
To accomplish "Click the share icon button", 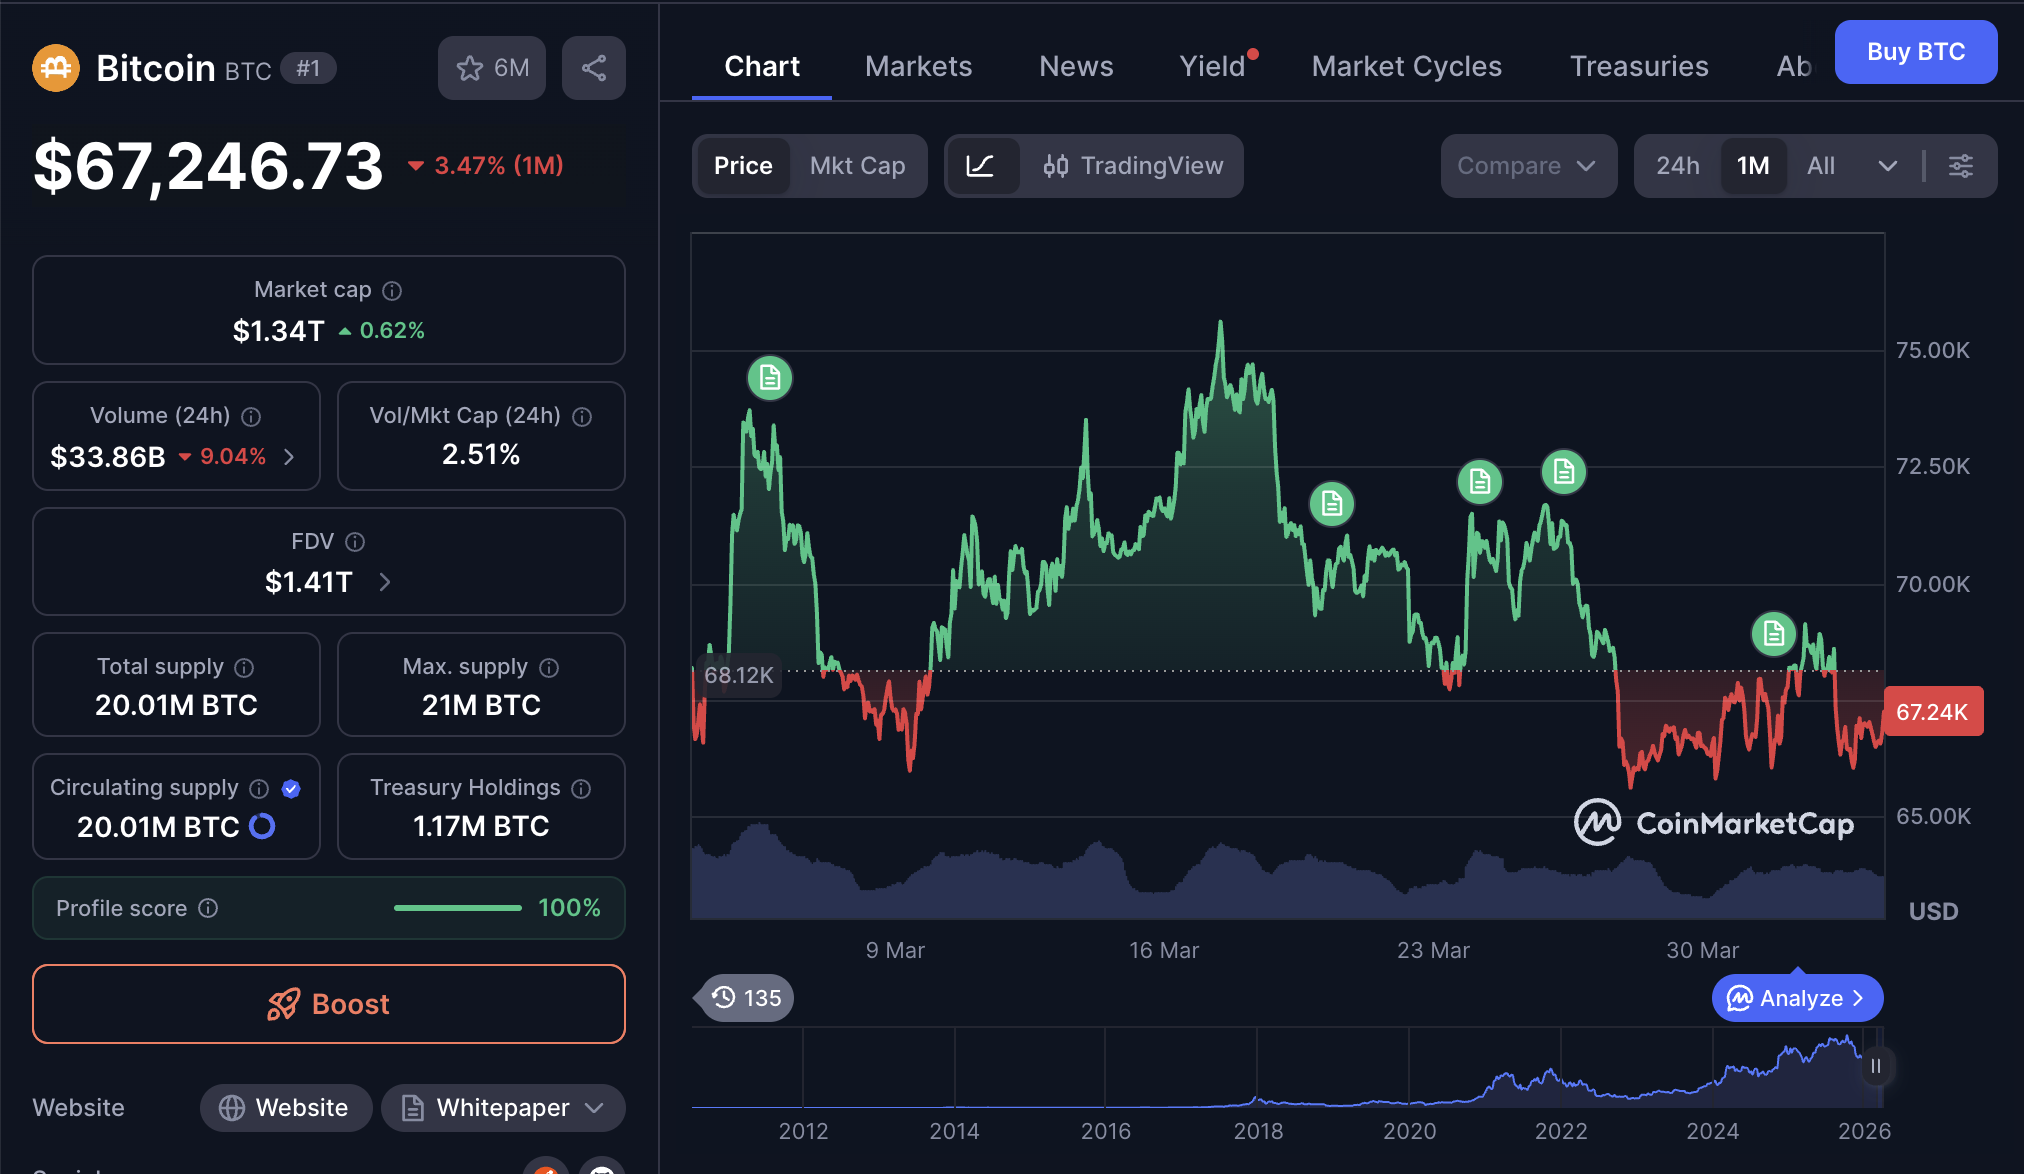I will pyautogui.click(x=594, y=68).
